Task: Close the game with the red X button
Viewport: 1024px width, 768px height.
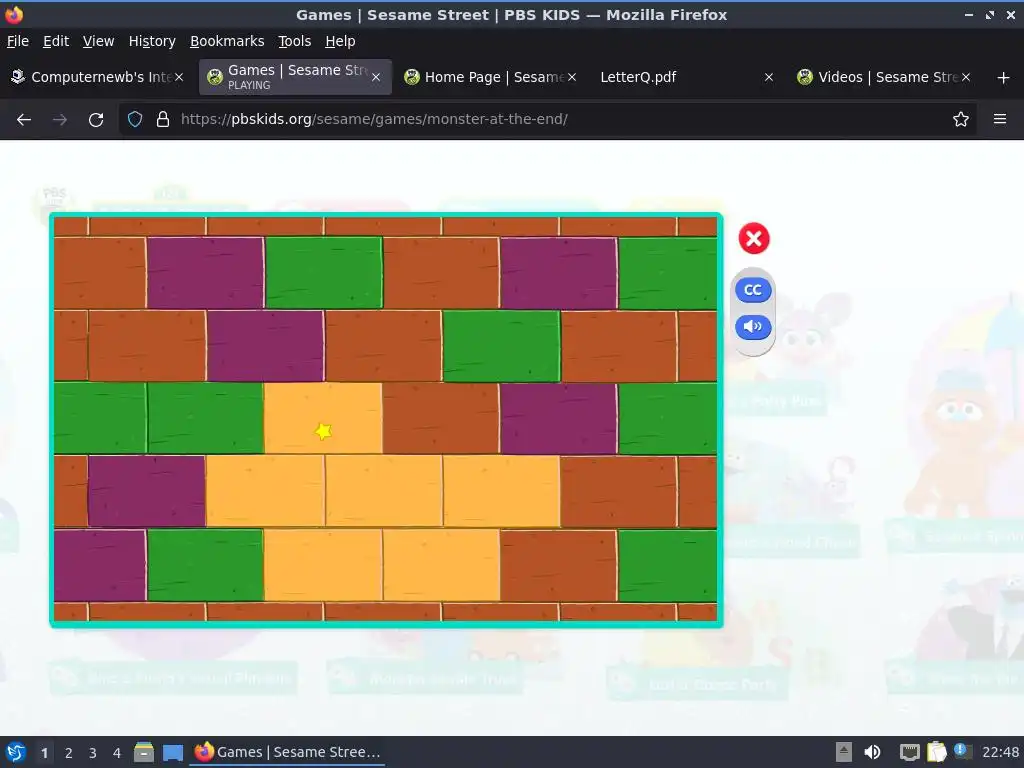Action: [x=754, y=238]
